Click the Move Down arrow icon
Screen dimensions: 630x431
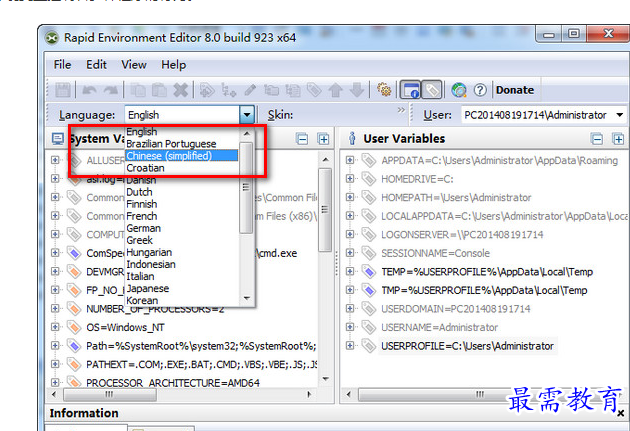[x=357, y=90]
